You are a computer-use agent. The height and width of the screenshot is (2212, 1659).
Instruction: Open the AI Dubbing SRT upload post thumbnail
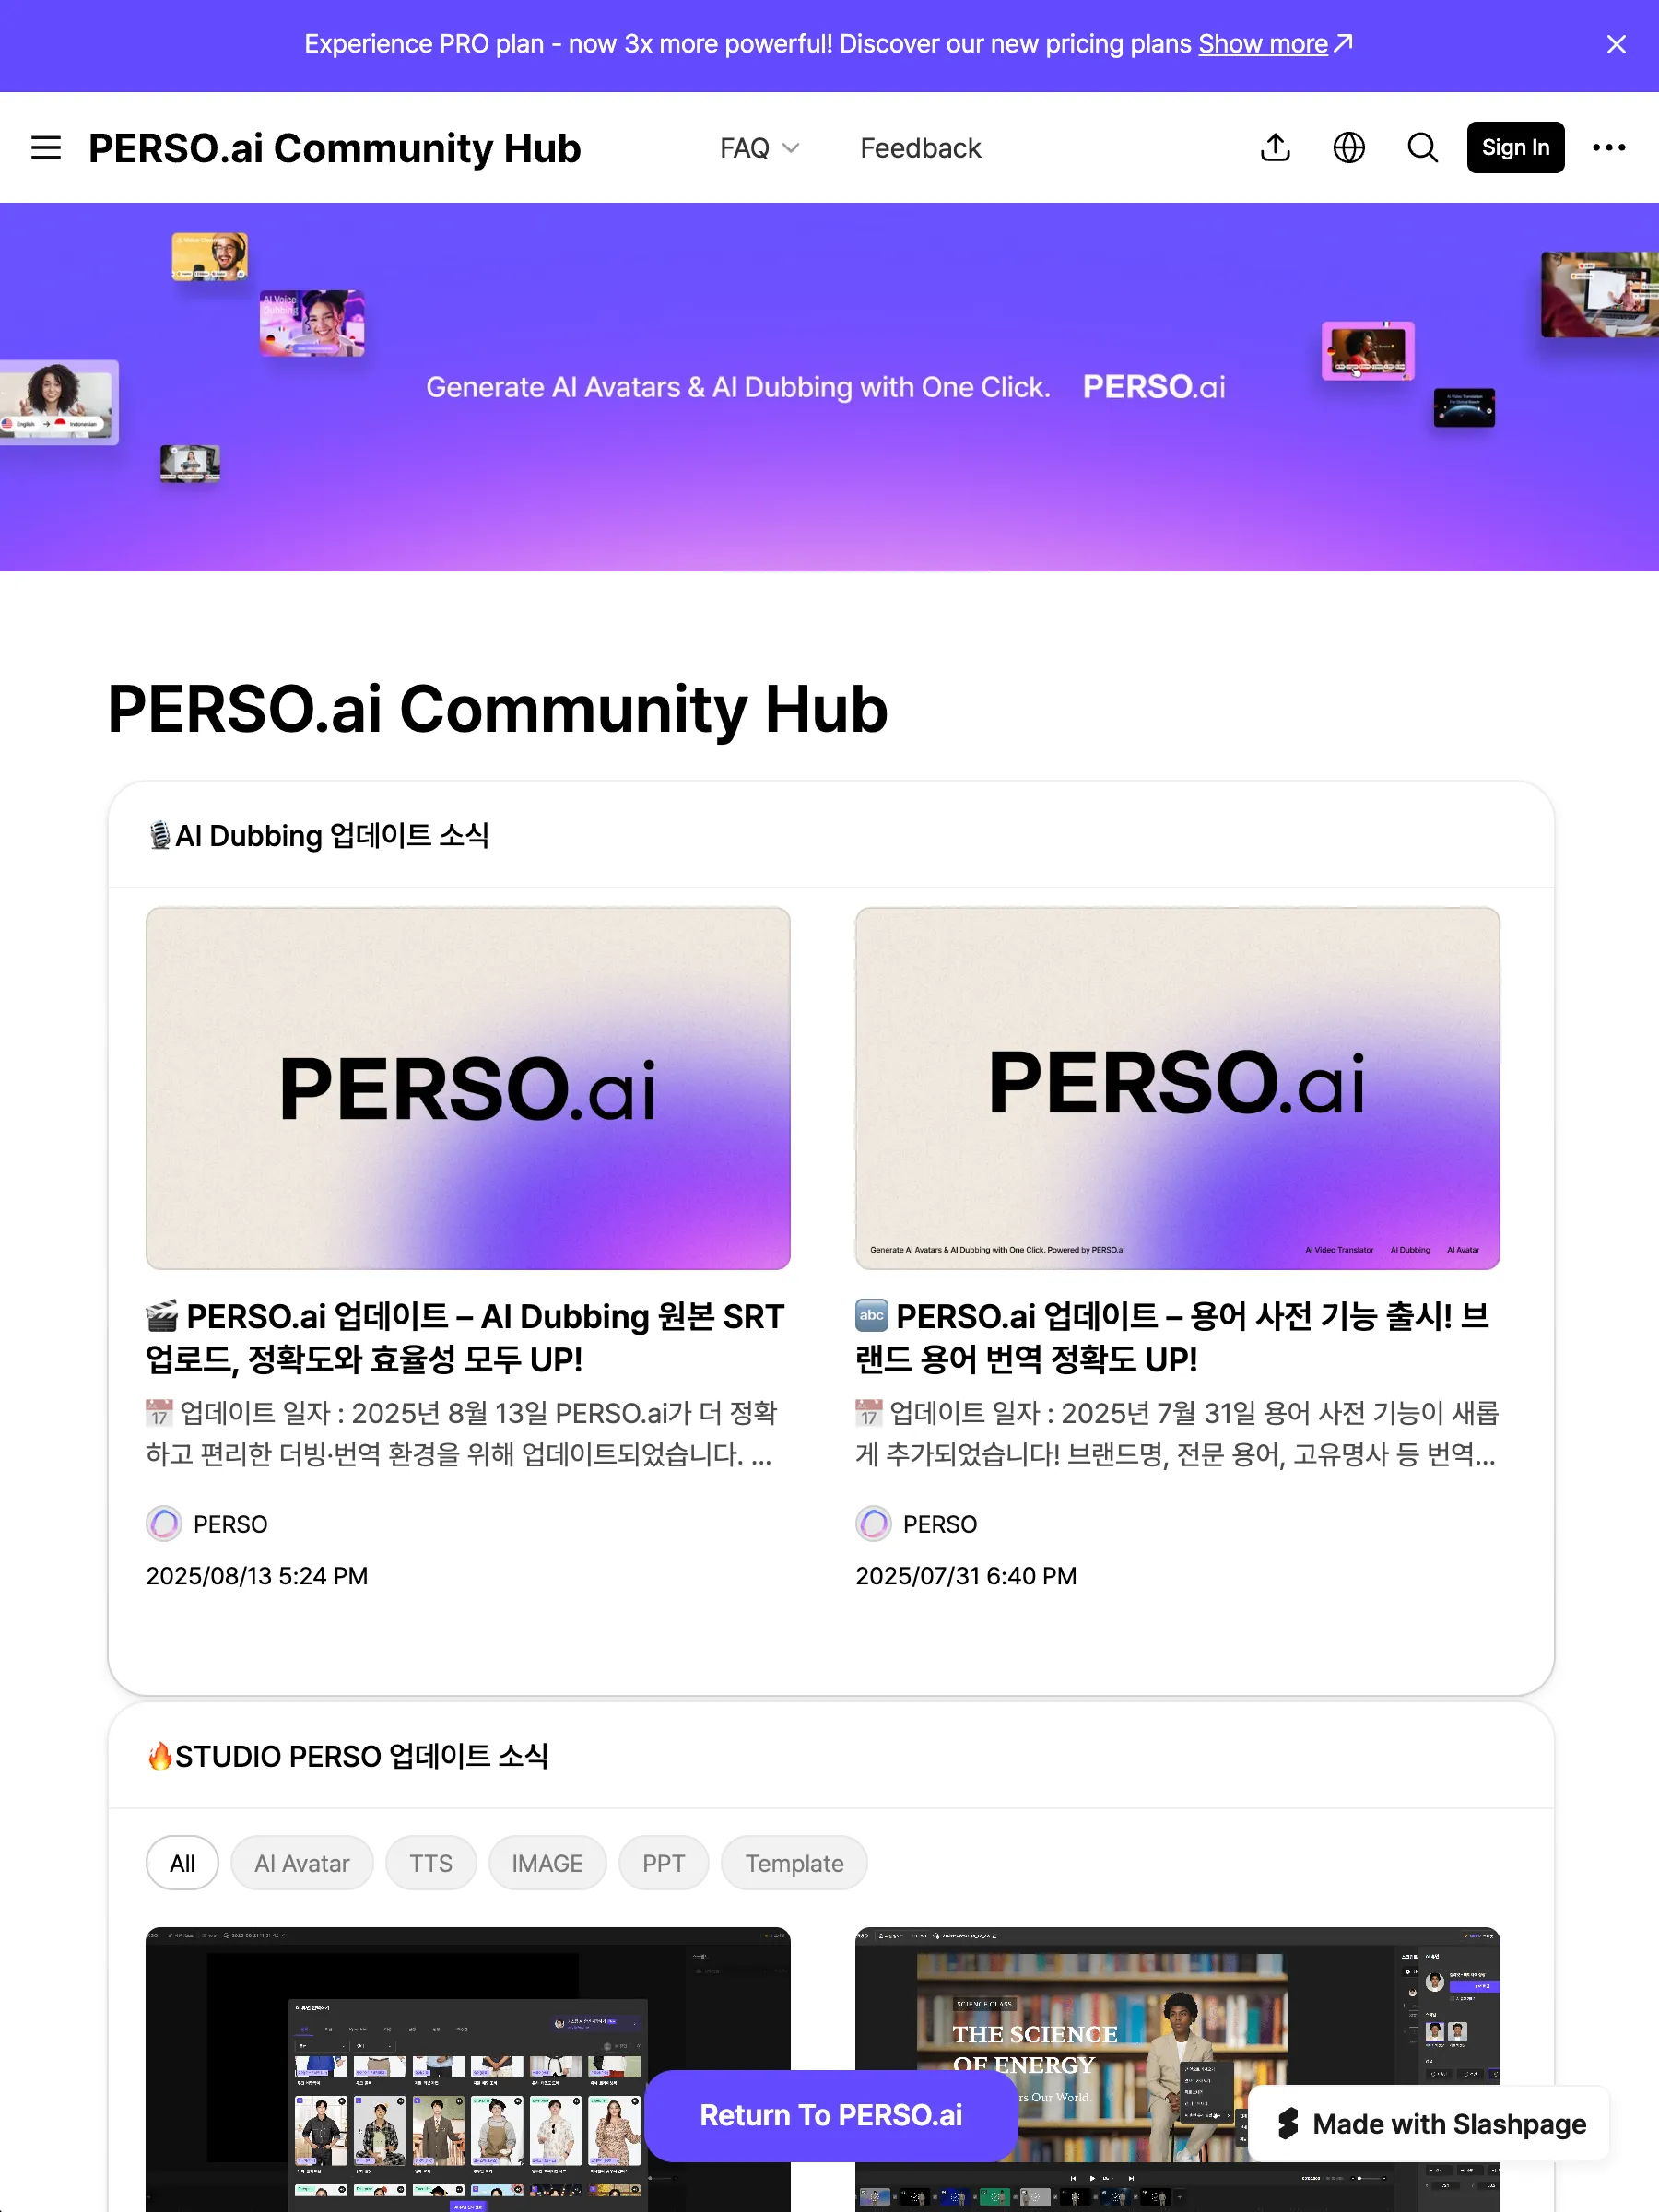468,1088
